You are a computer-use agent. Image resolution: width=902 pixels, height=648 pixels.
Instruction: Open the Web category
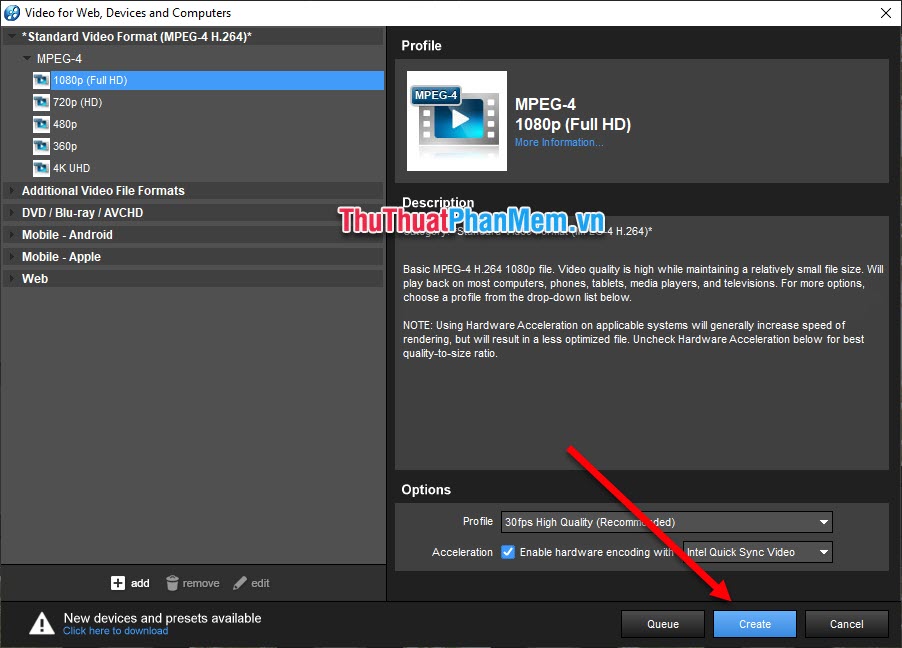pos(10,278)
